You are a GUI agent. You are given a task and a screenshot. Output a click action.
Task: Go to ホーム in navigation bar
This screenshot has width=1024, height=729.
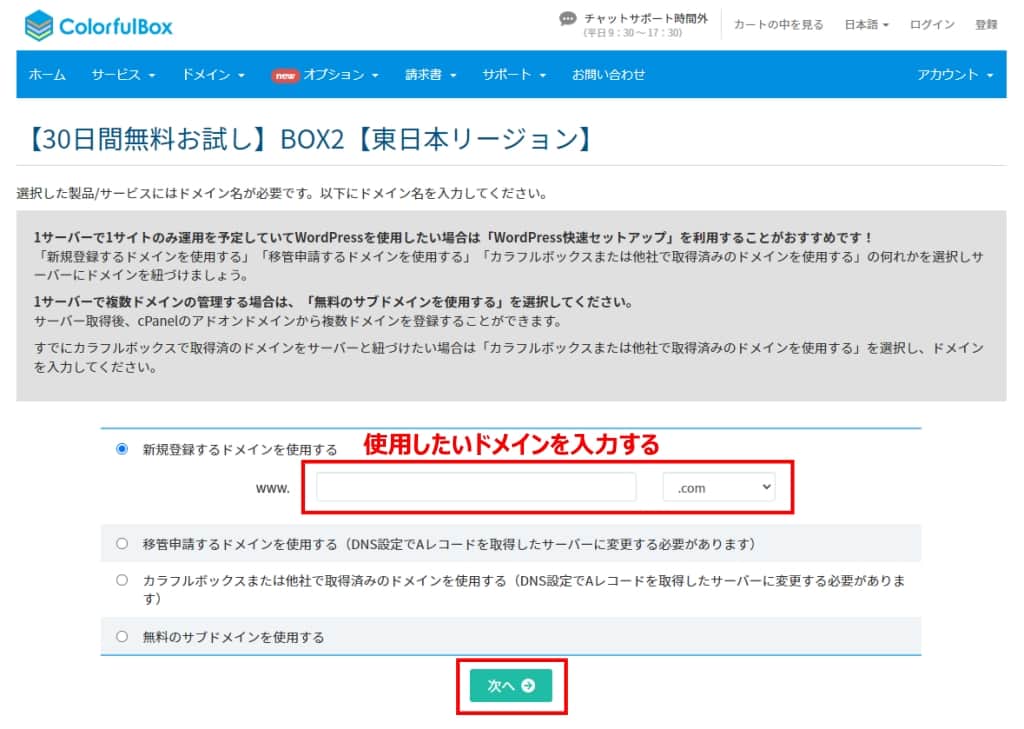tap(47, 75)
